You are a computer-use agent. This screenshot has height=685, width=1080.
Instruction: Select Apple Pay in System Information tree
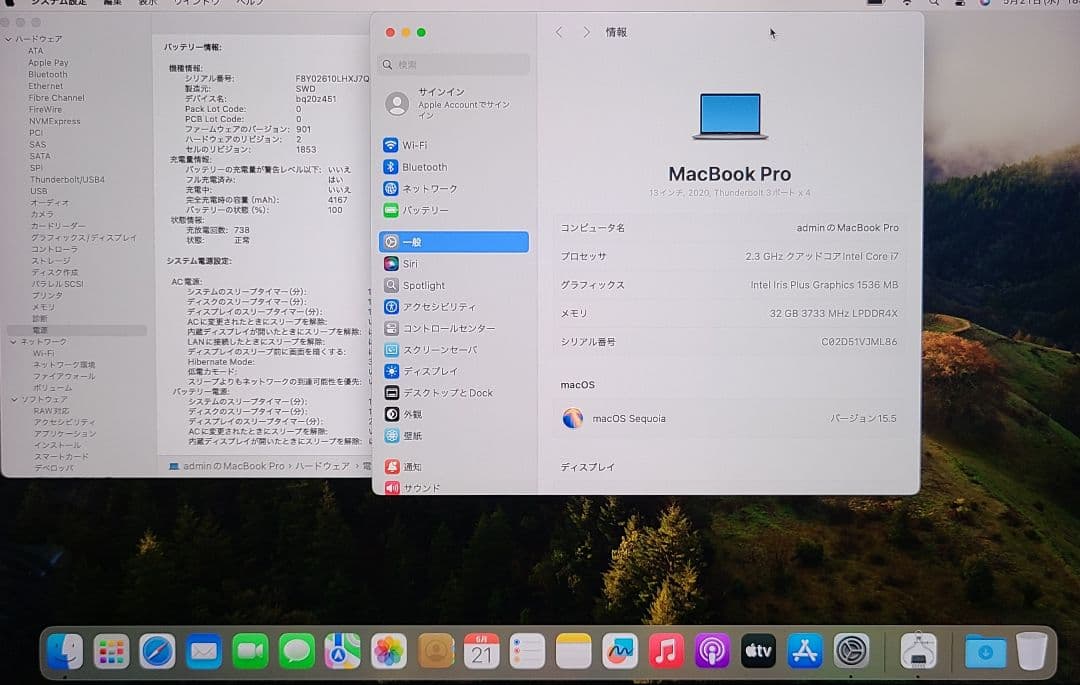coord(48,63)
